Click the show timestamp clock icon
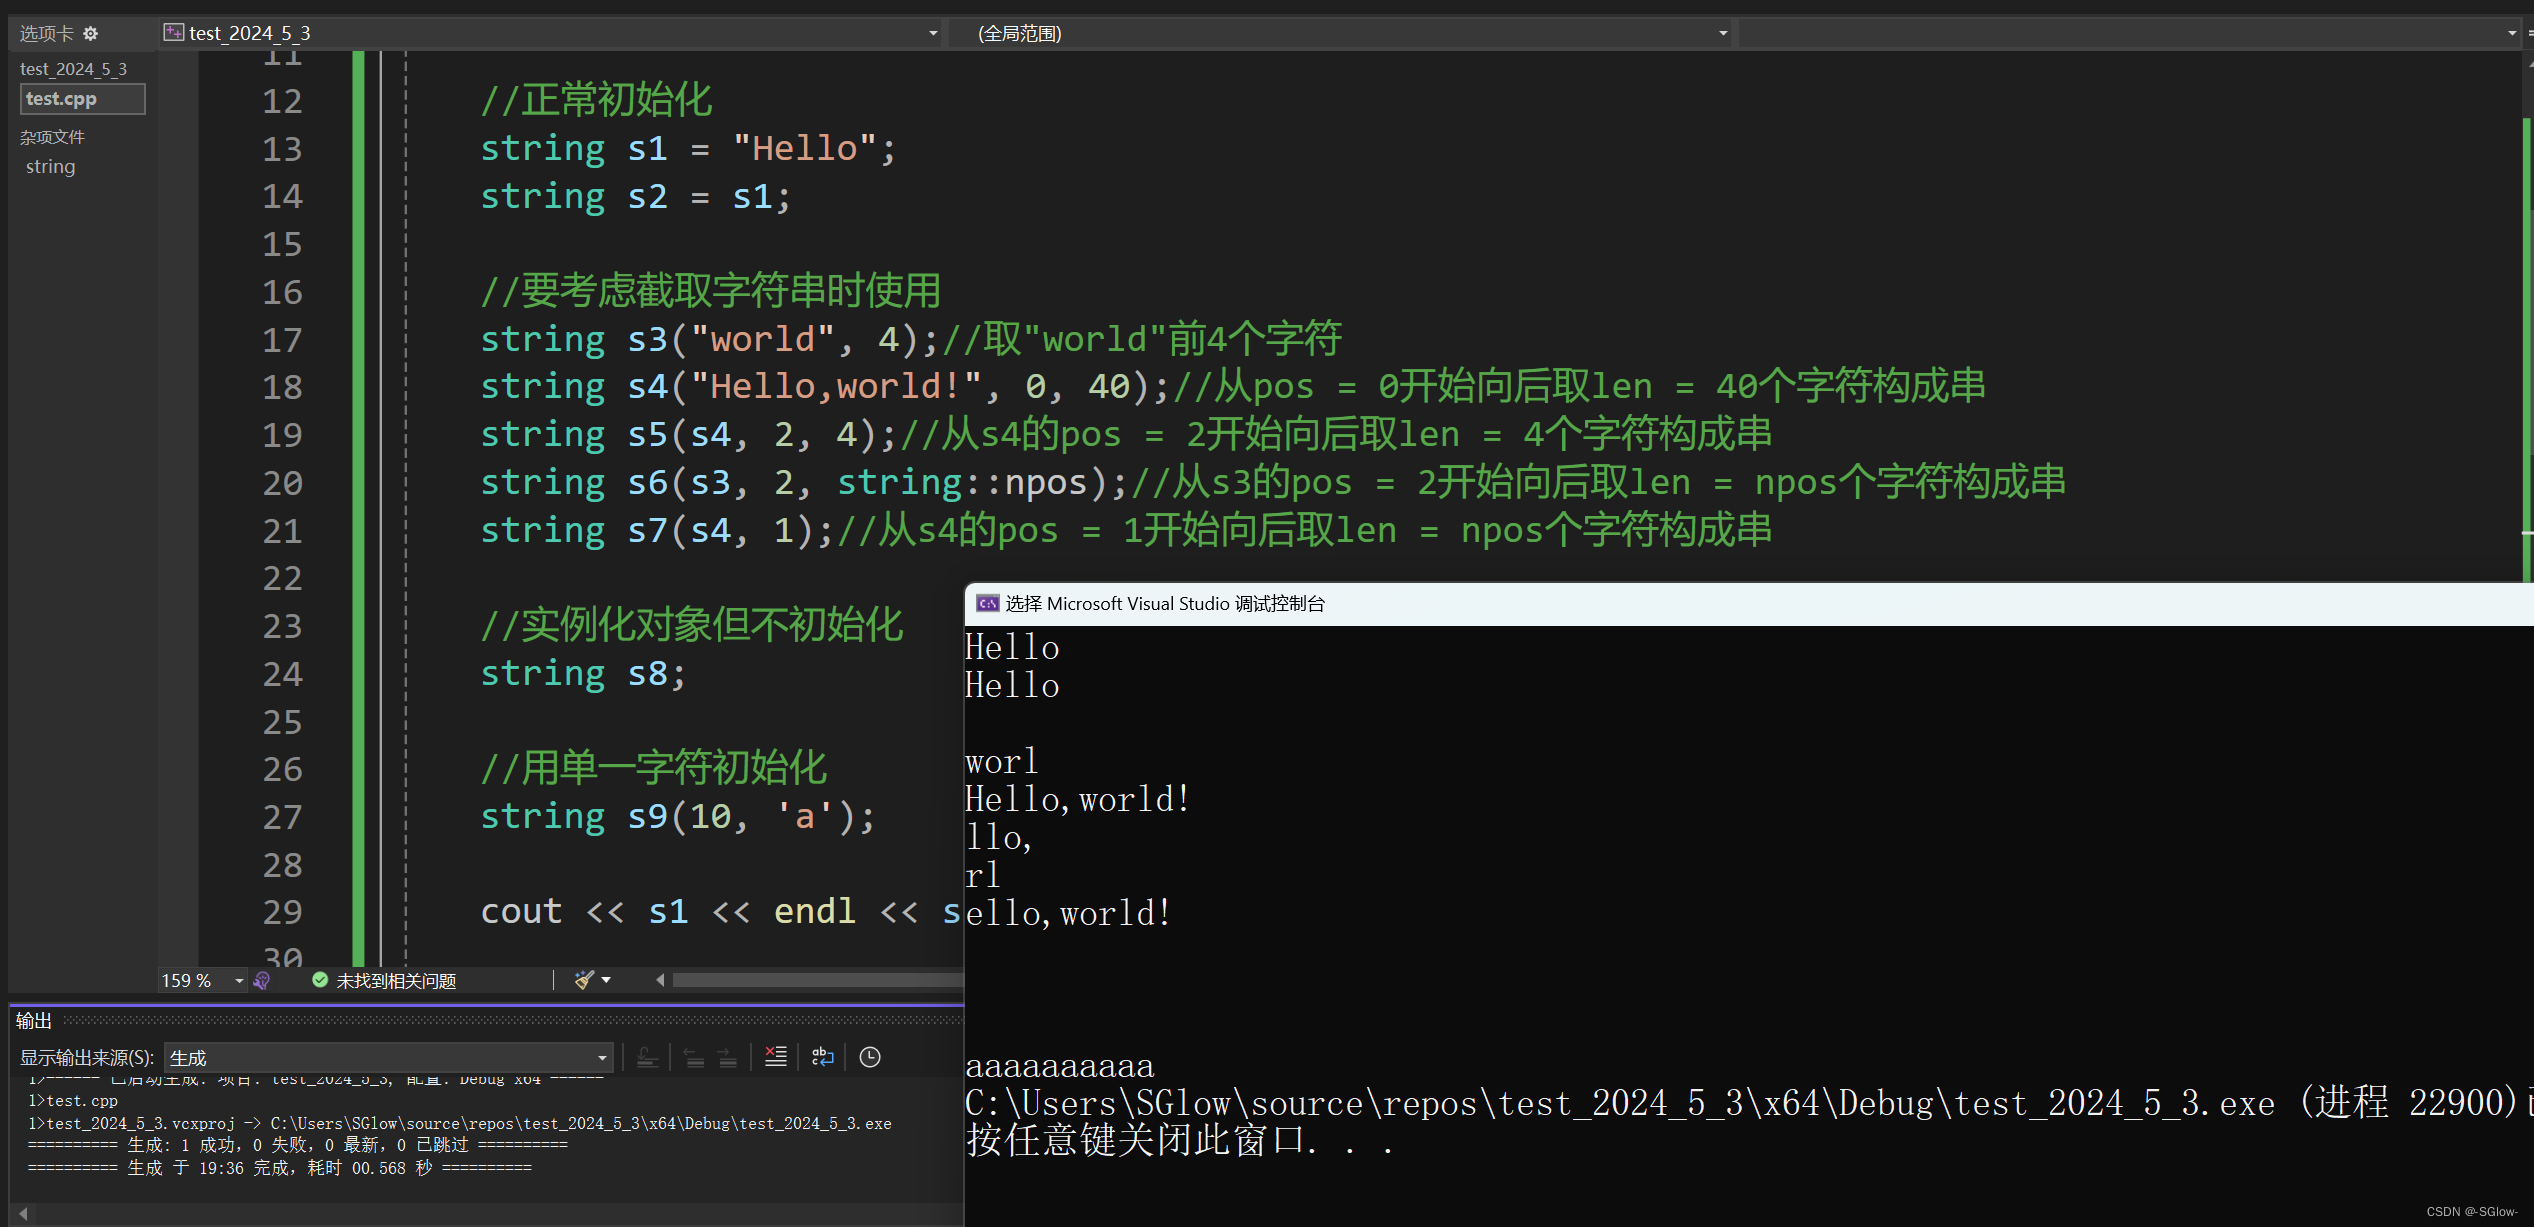Viewport: 2534px width, 1227px height. [x=870, y=1057]
